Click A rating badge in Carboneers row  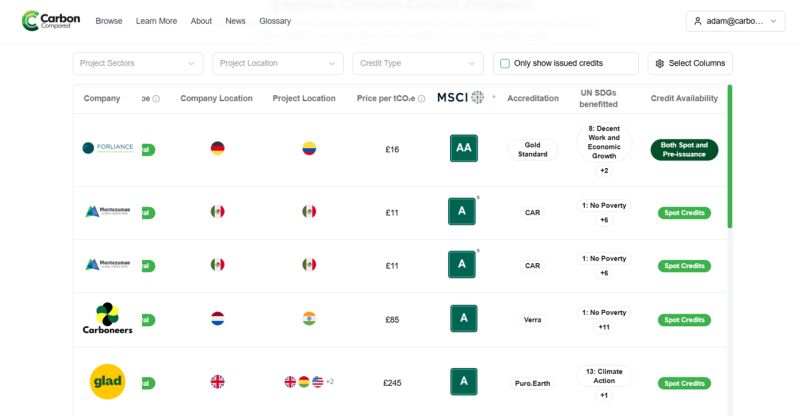point(464,319)
